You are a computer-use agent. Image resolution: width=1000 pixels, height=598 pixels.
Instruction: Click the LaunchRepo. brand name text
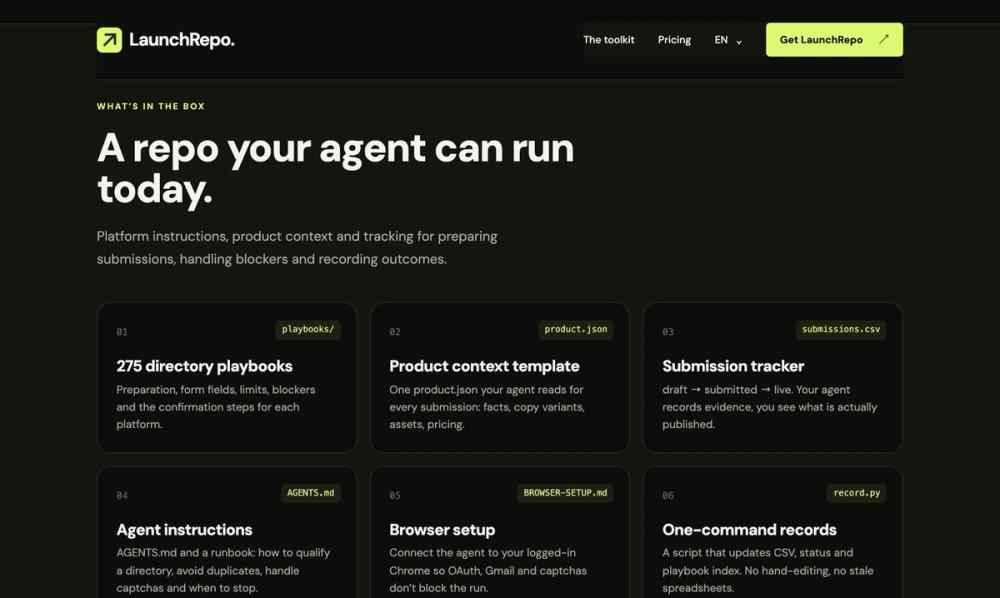(x=182, y=40)
